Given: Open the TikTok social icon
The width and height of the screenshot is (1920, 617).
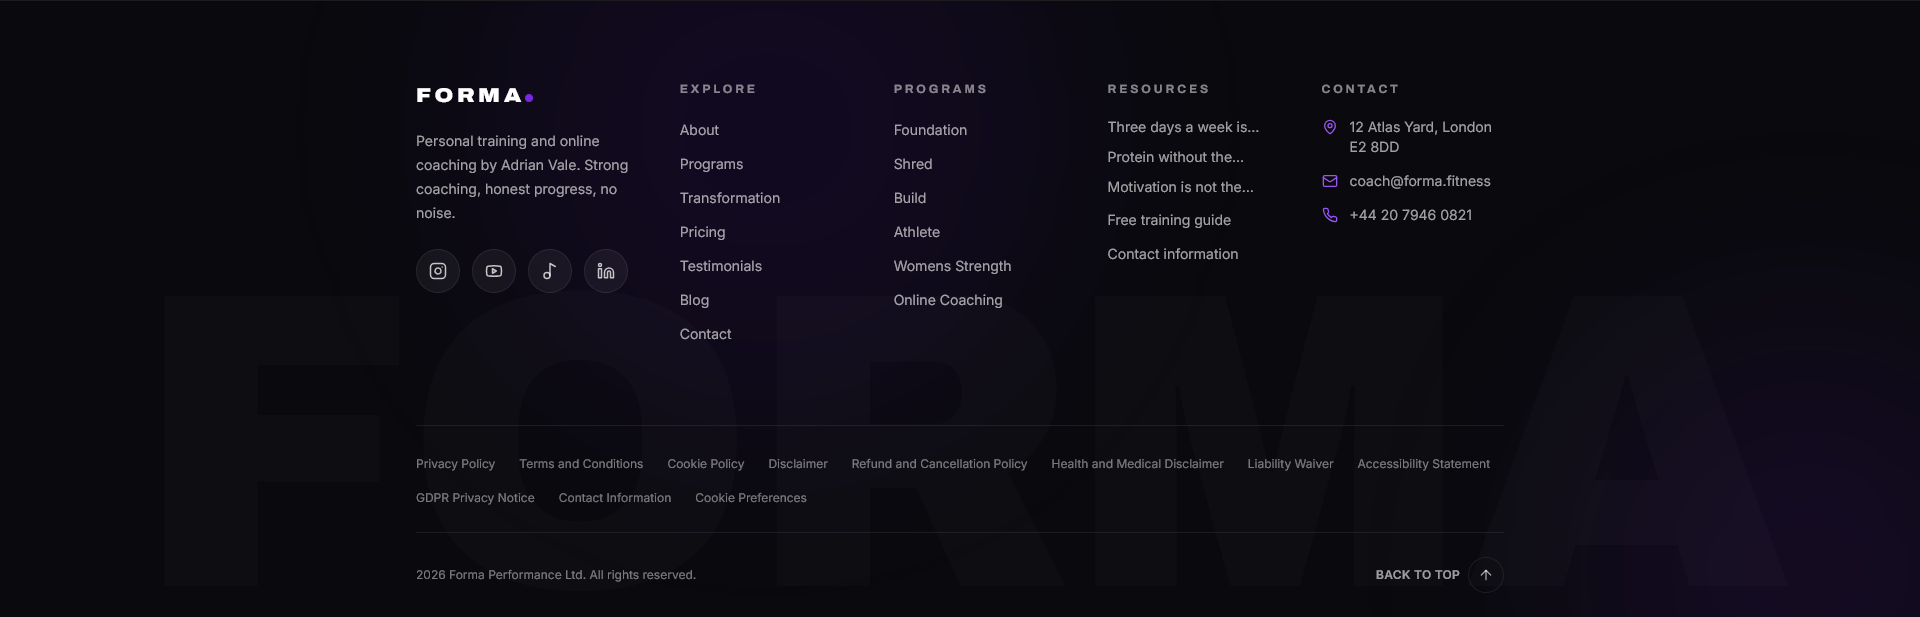Looking at the screenshot, I should click(550, 271).
